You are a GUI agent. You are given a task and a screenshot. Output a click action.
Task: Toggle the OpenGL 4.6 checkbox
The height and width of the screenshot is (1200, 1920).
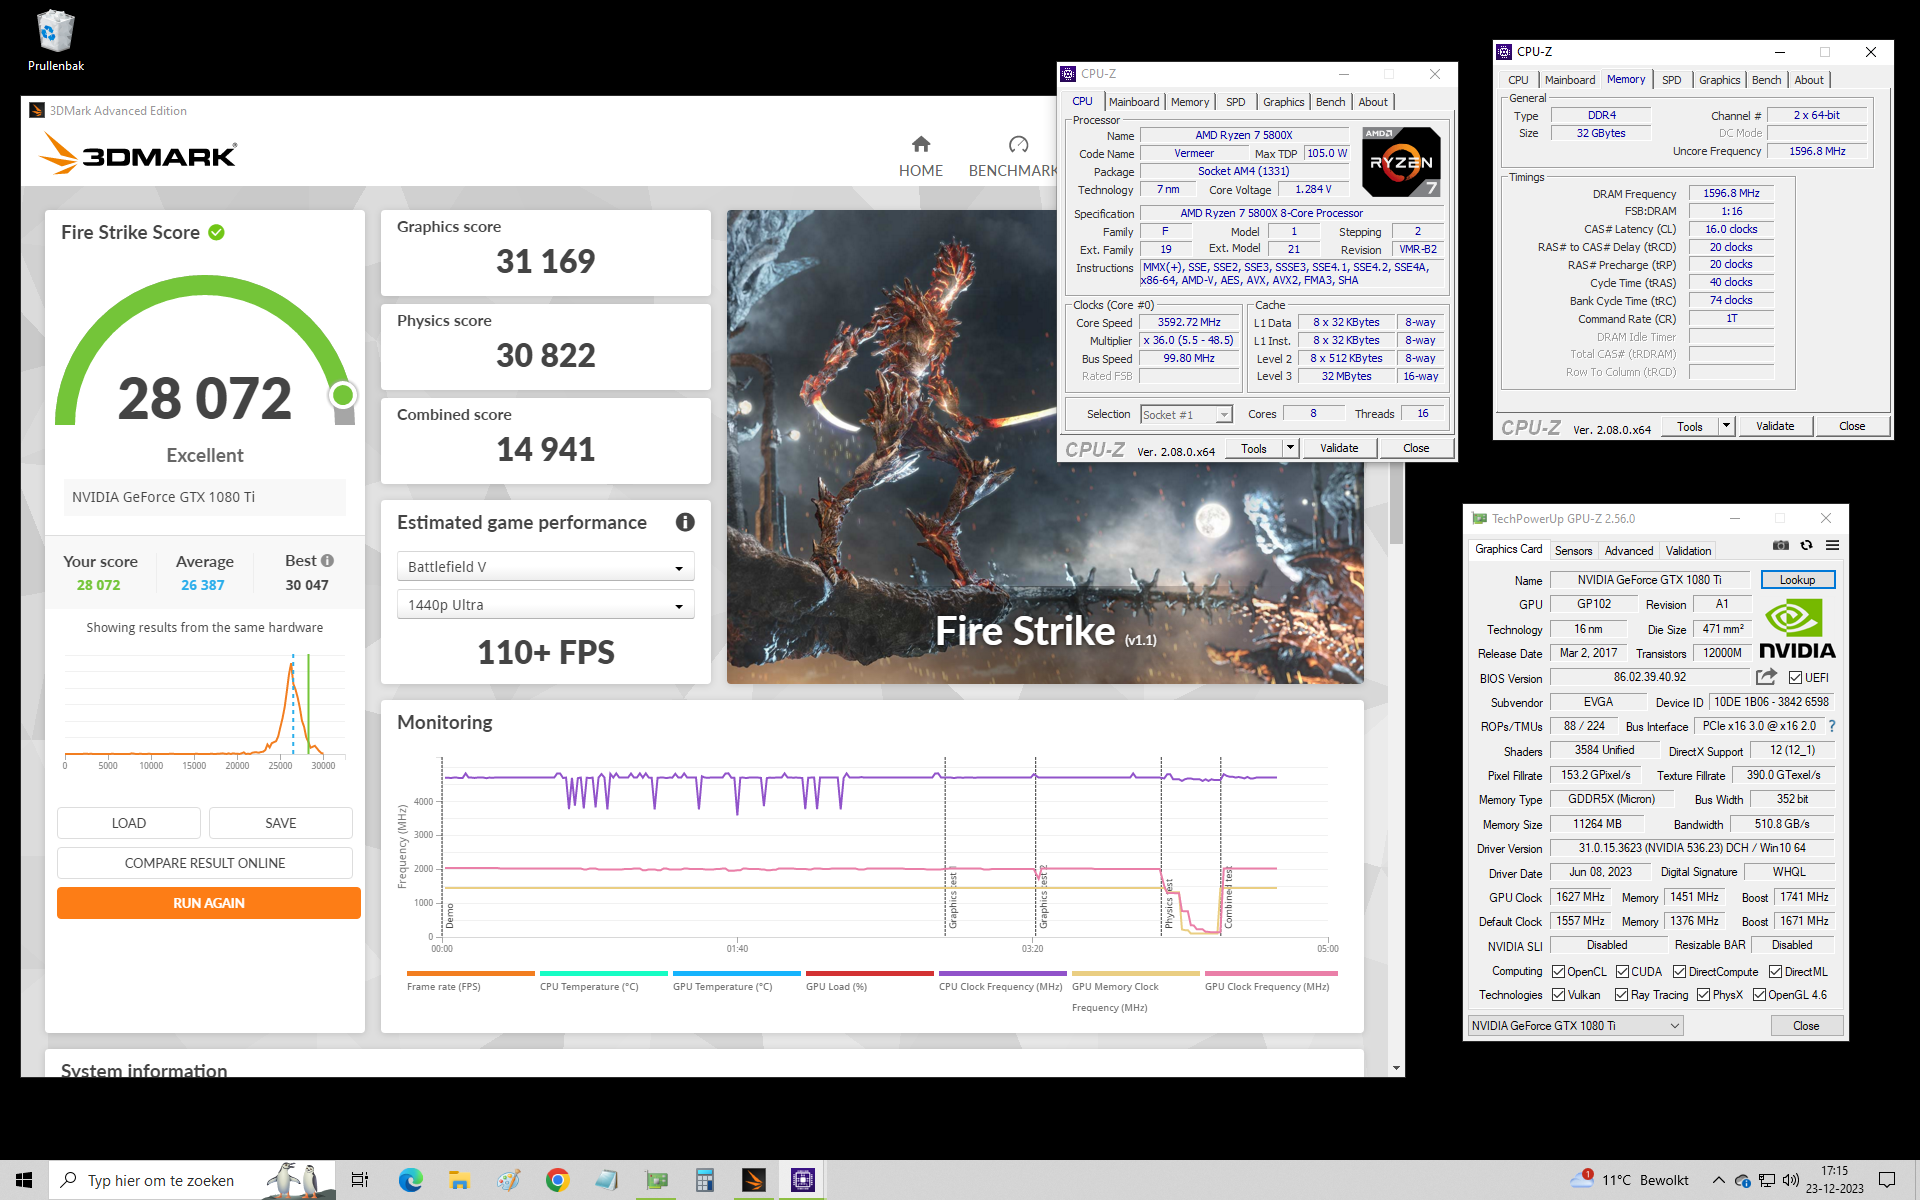[1759, 994]
